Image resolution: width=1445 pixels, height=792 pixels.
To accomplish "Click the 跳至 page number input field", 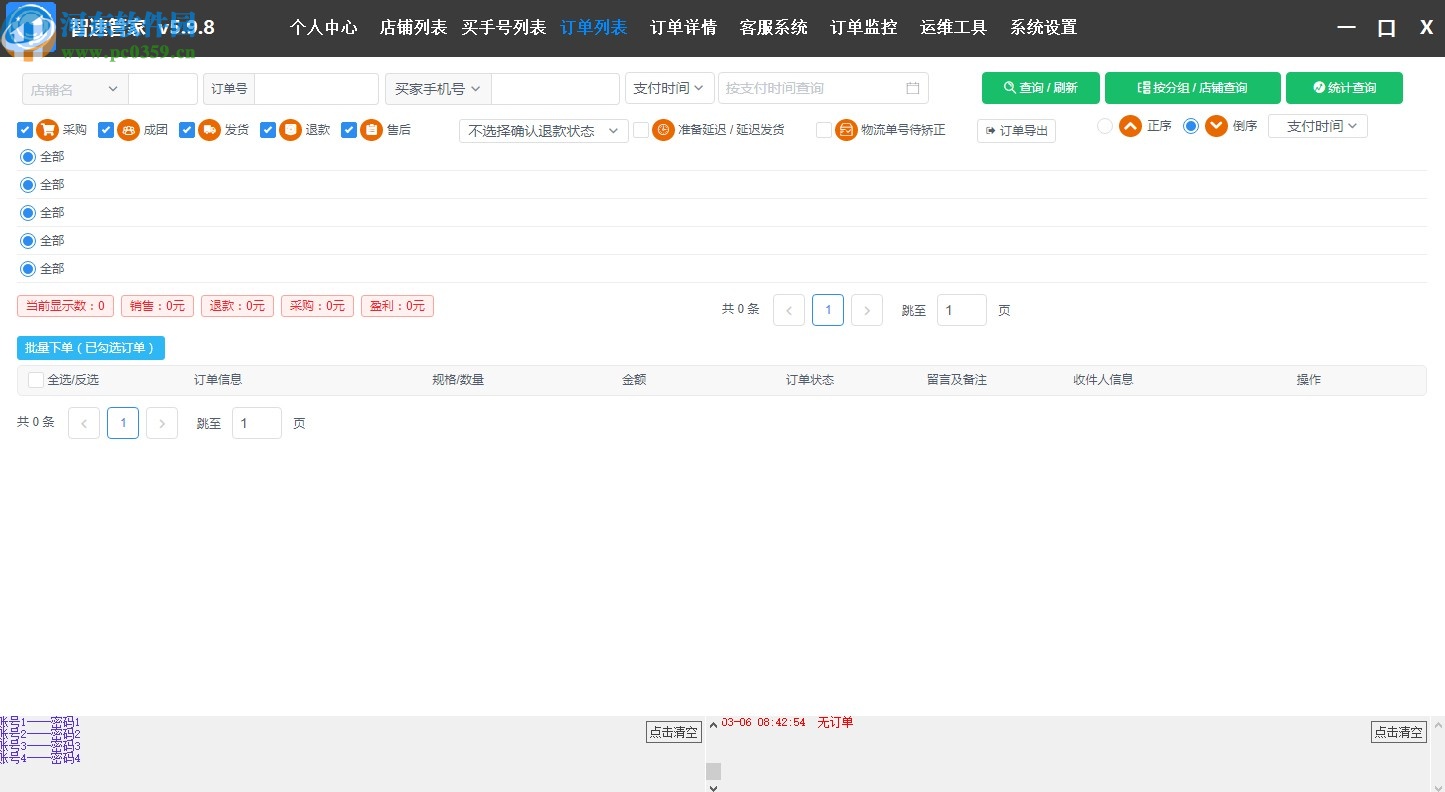I will coord(961,310).
